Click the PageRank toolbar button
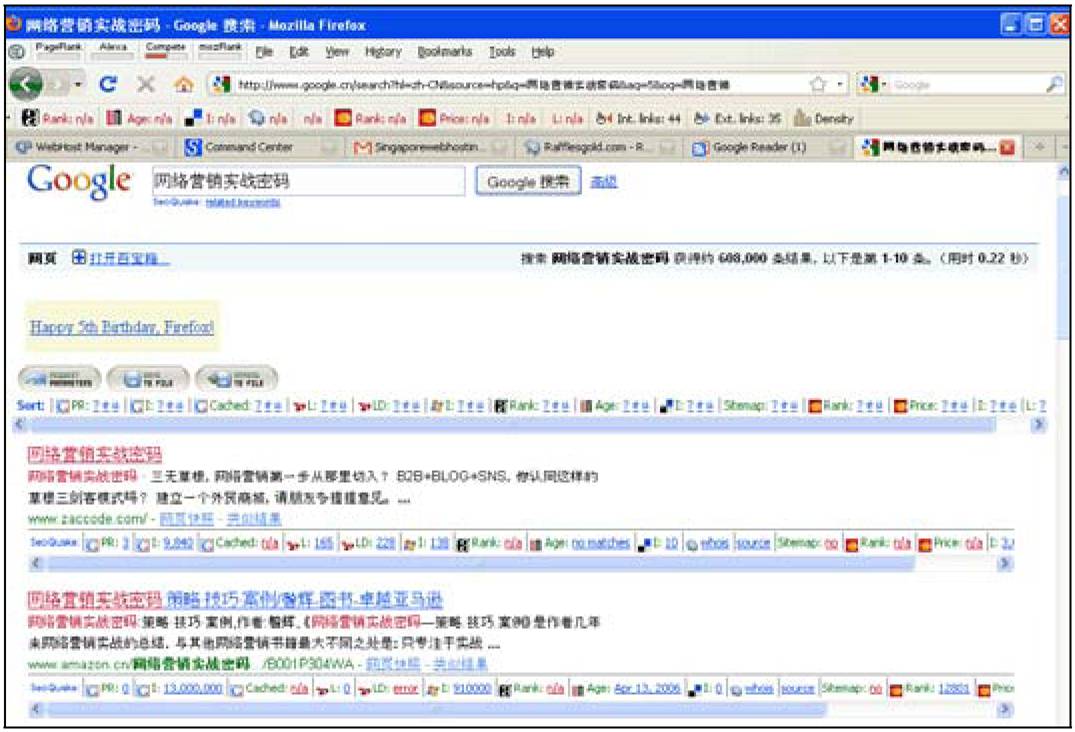Image resolution: width=1075 pixels, height=732 pixels. pyautogui.click(x=58, y=50)
